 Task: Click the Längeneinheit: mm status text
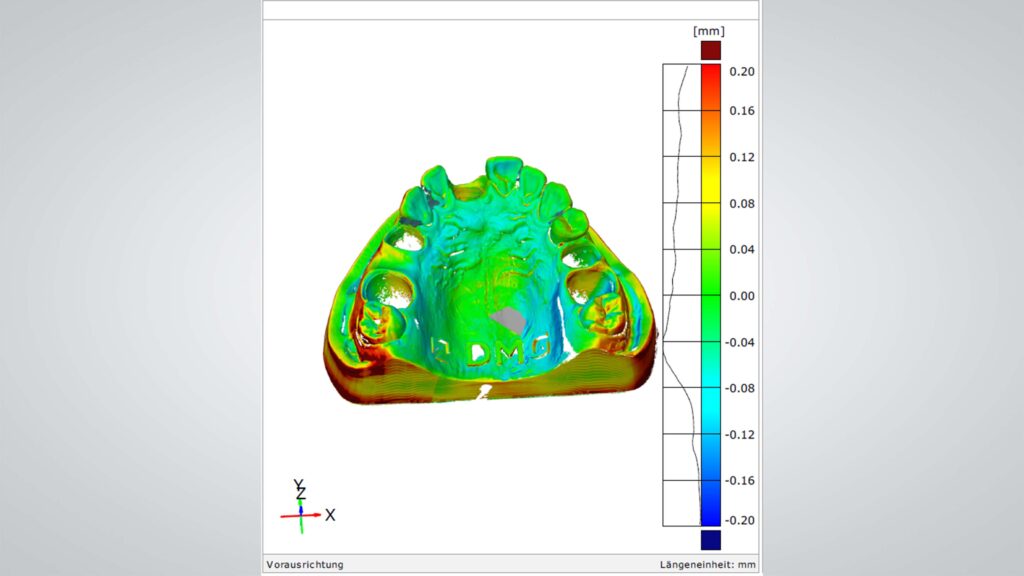tap(708, 565)
